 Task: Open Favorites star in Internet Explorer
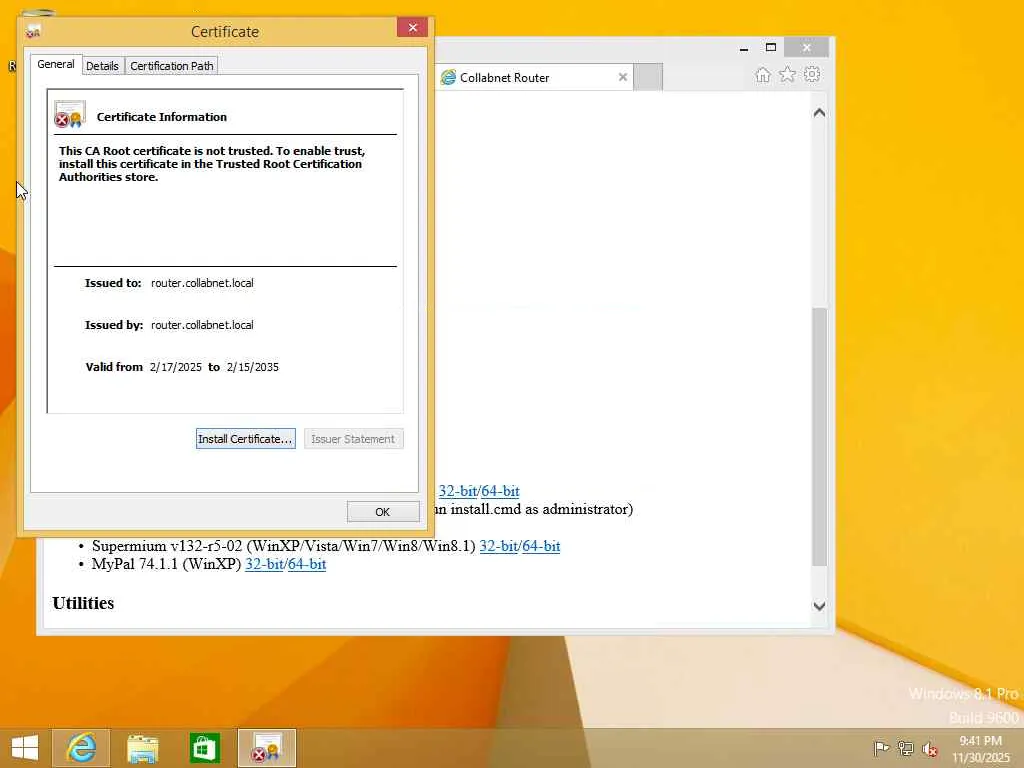tap(788, 74)
